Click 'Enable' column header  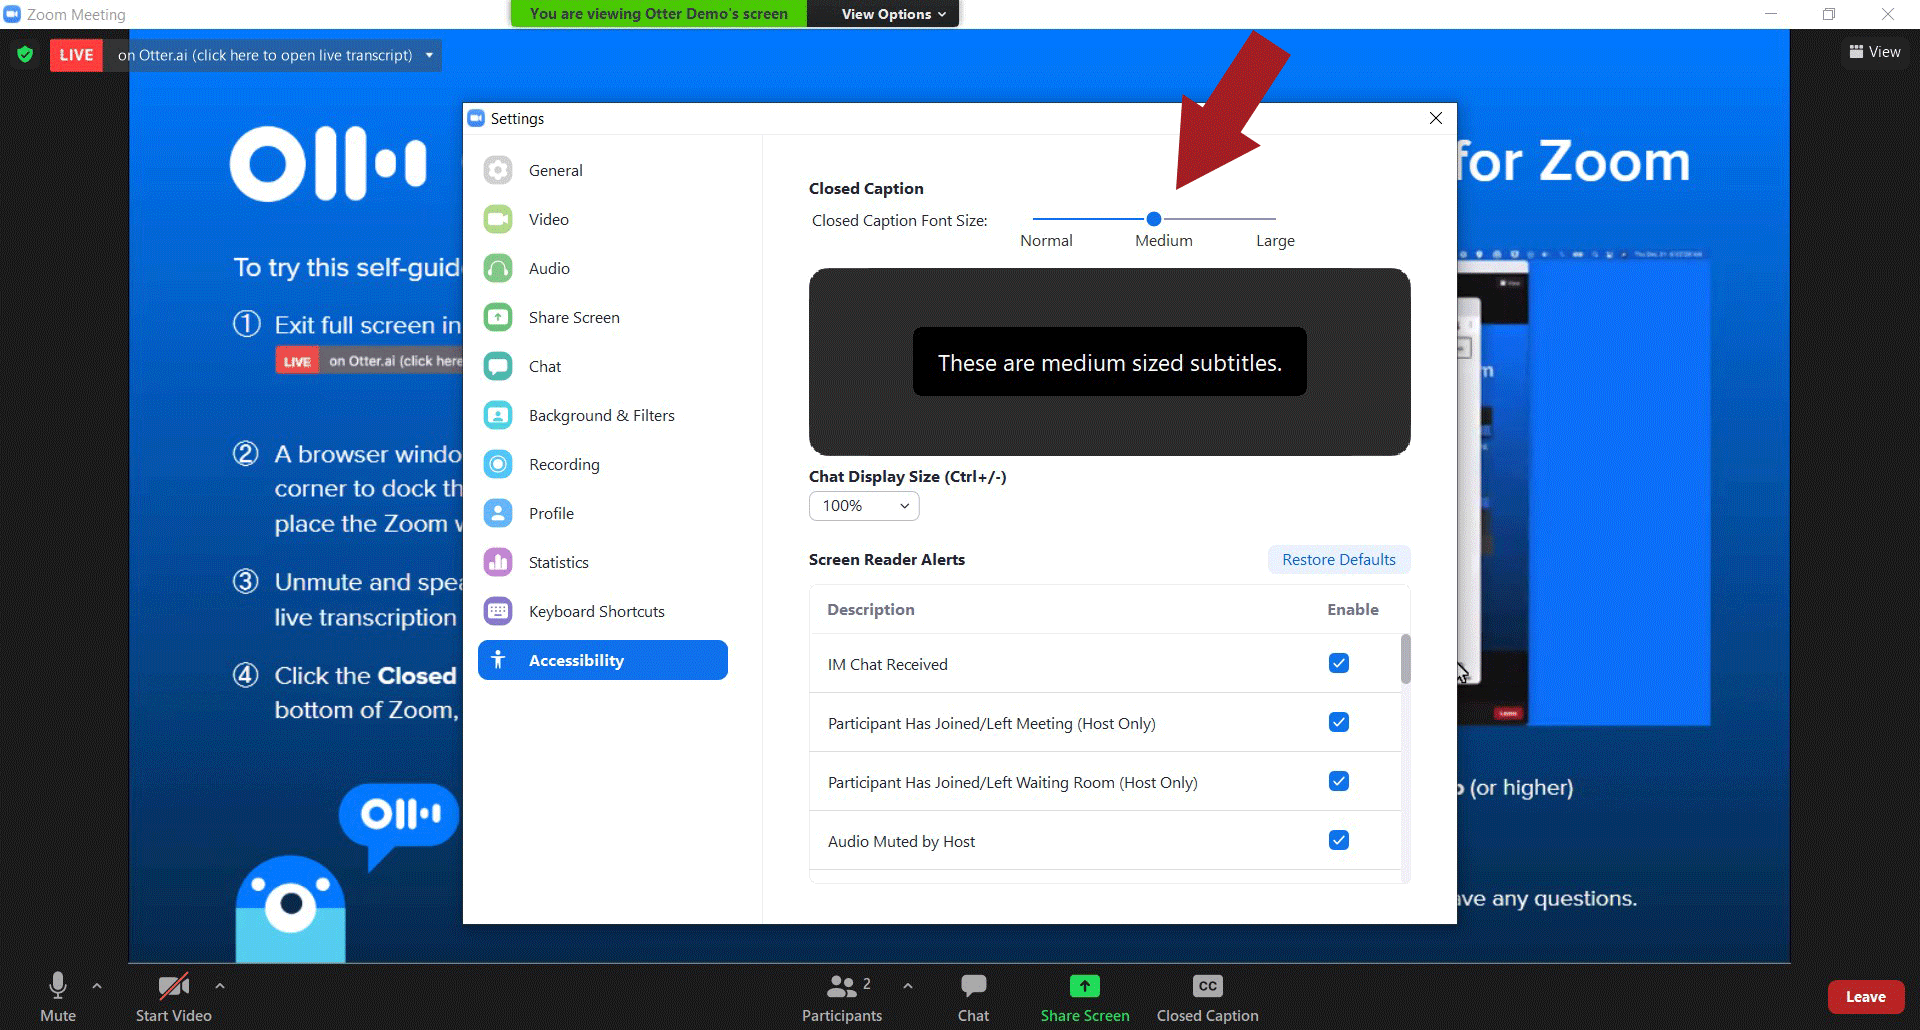[1353, 609]
